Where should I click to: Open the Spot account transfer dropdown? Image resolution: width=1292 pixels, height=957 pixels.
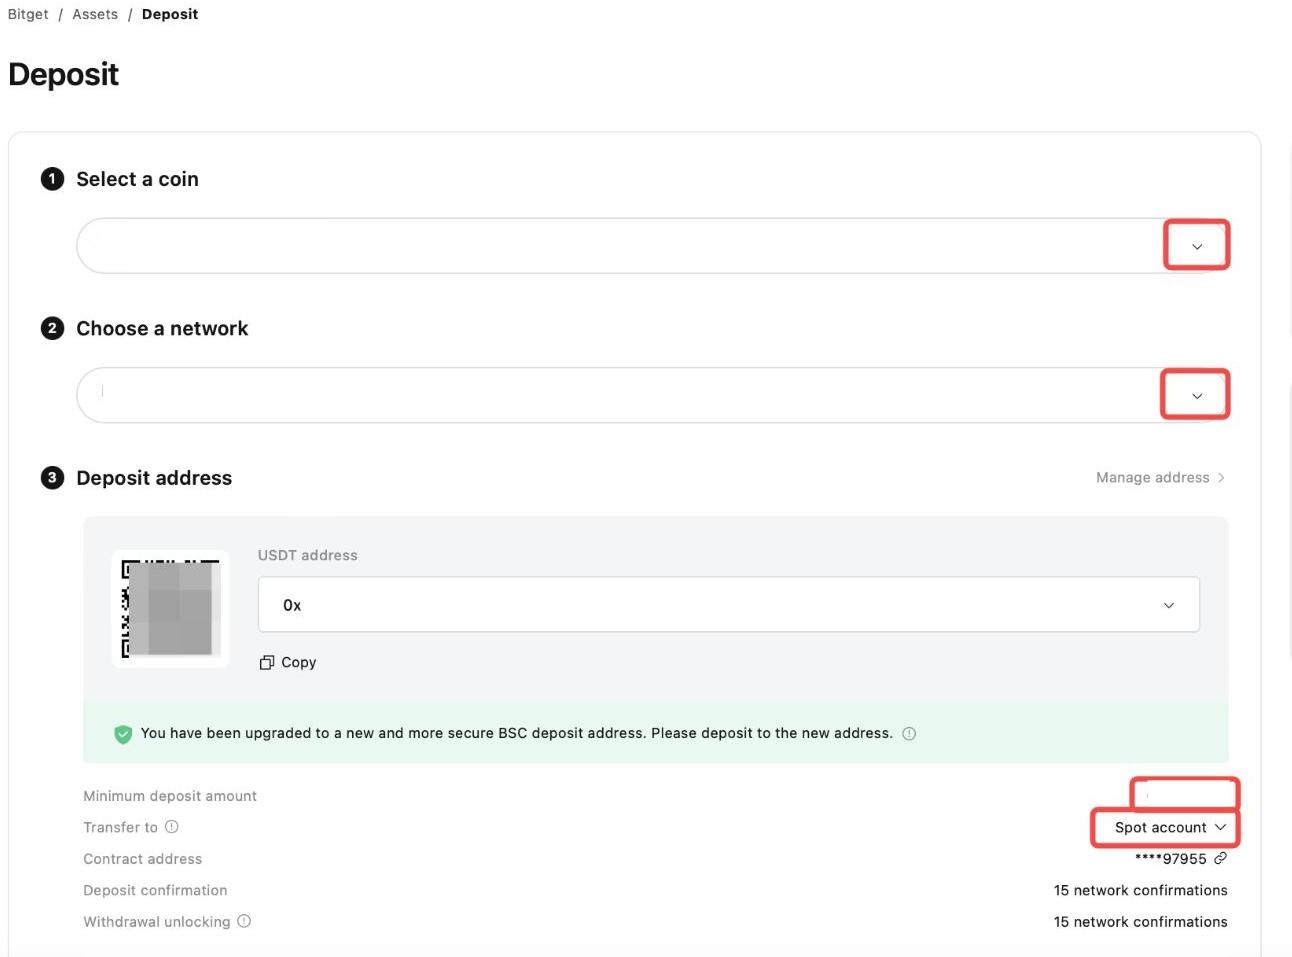click(x=1170, y=827)
